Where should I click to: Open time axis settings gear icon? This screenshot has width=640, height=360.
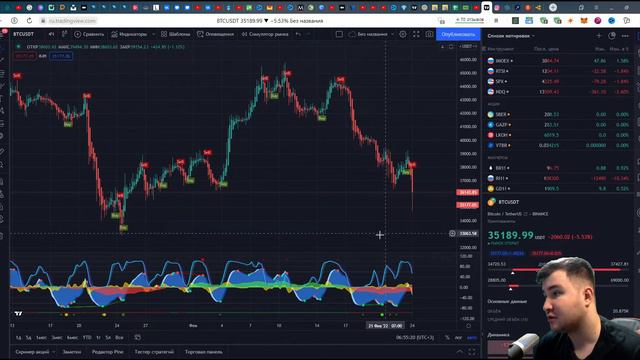pos(468,326)
